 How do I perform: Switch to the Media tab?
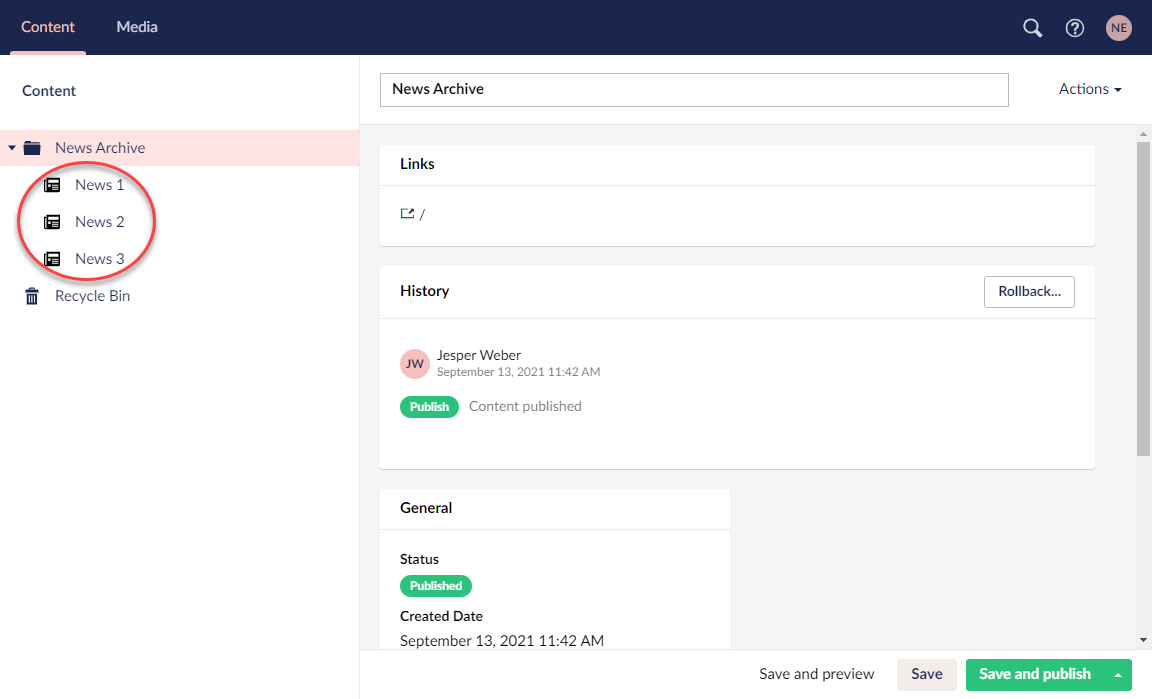coord(137,27)
